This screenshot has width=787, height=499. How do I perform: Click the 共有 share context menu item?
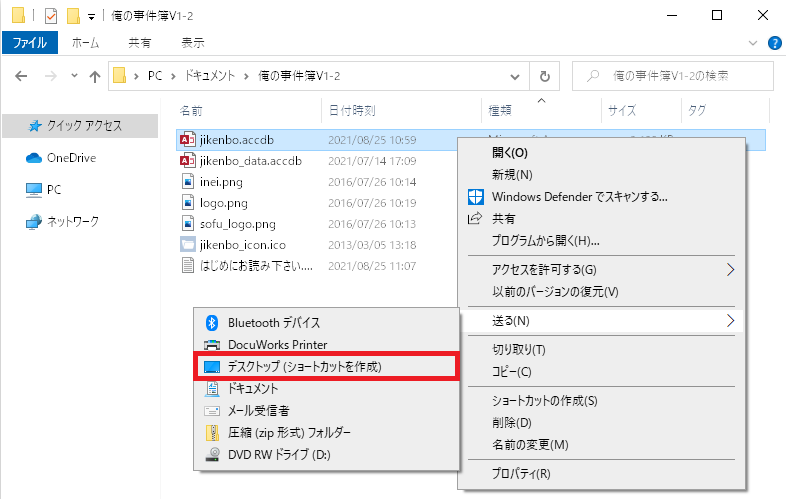coord(504,218)
